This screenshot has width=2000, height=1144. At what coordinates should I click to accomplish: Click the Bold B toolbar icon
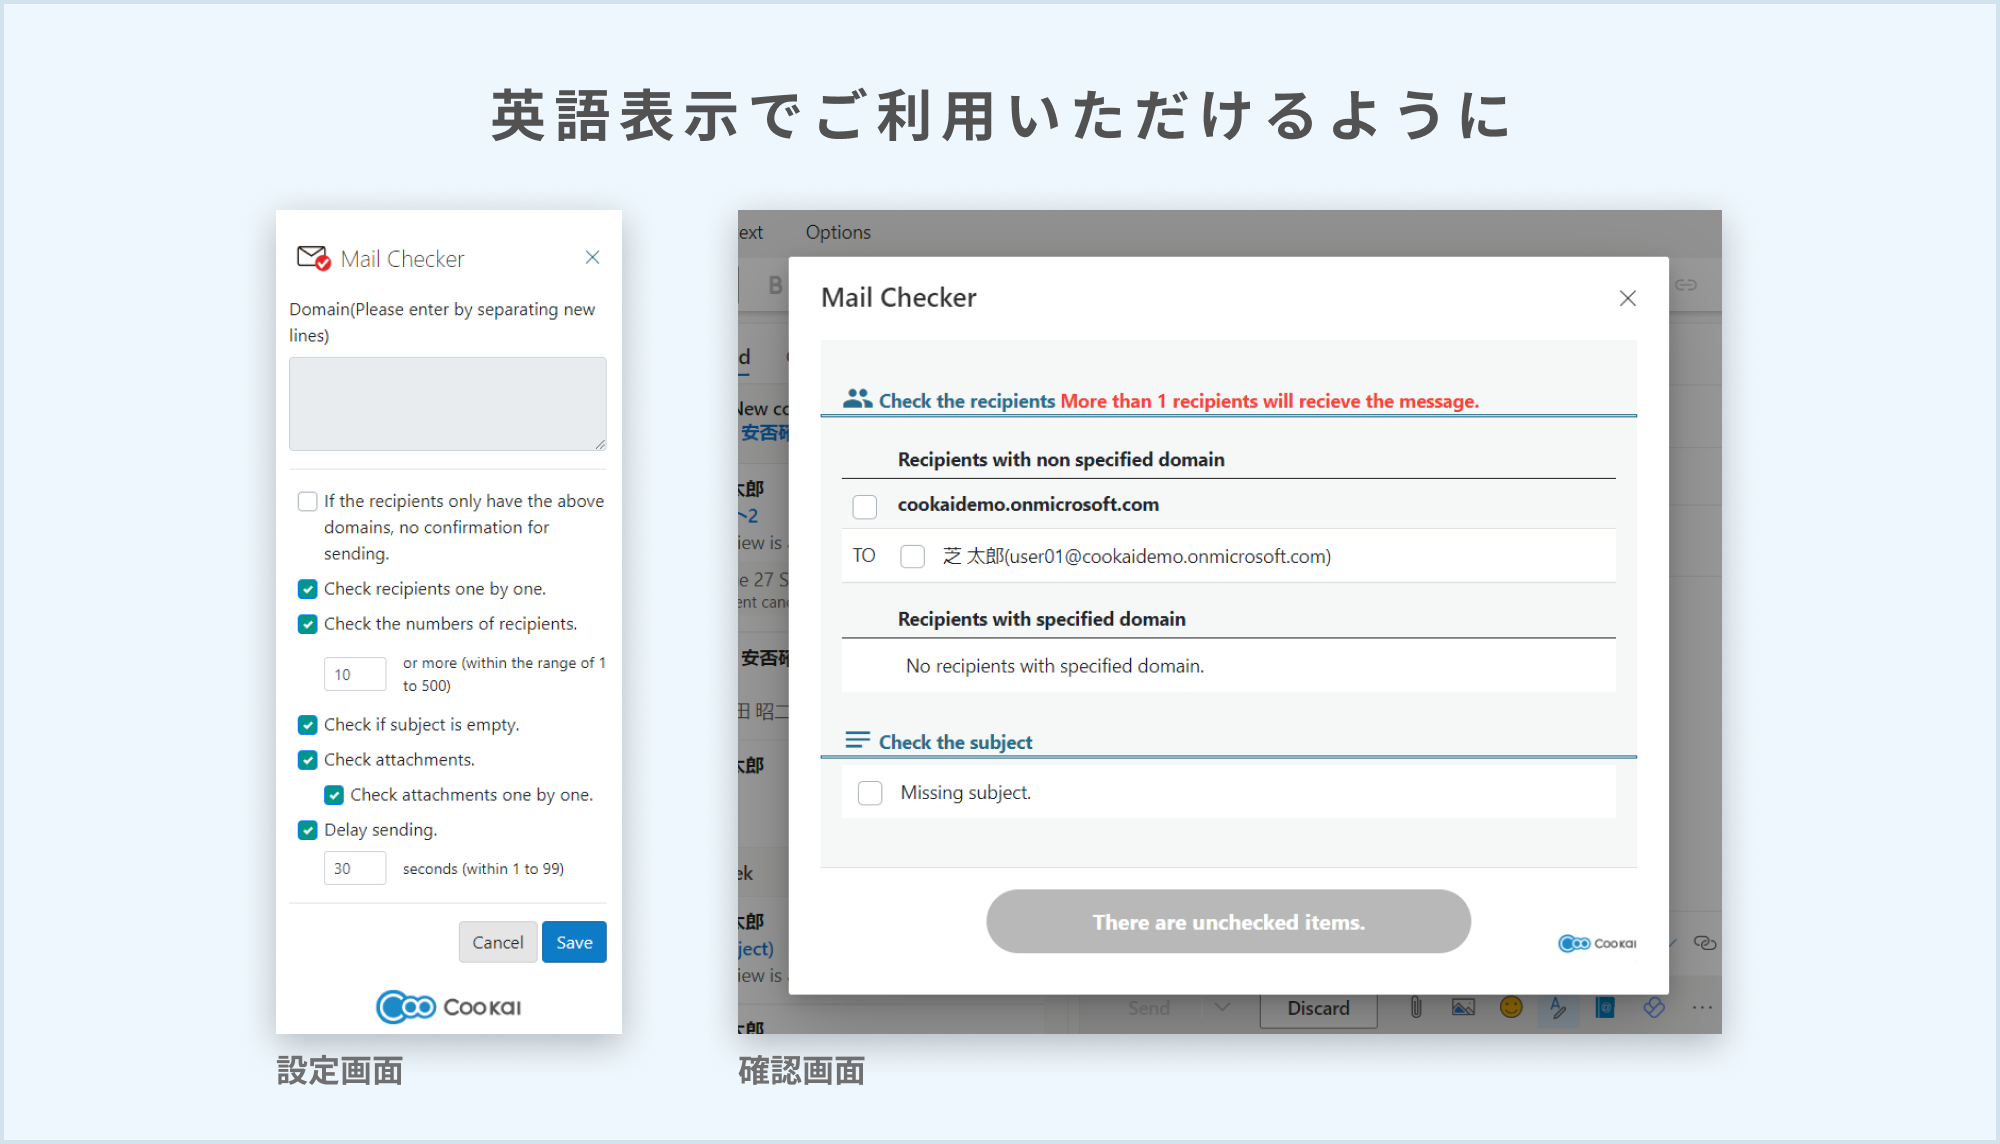tap(774, 285)
